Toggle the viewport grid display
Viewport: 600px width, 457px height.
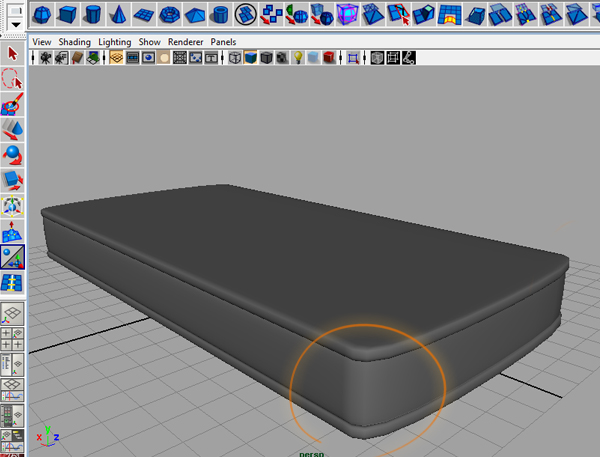click(x=116, y=58)
